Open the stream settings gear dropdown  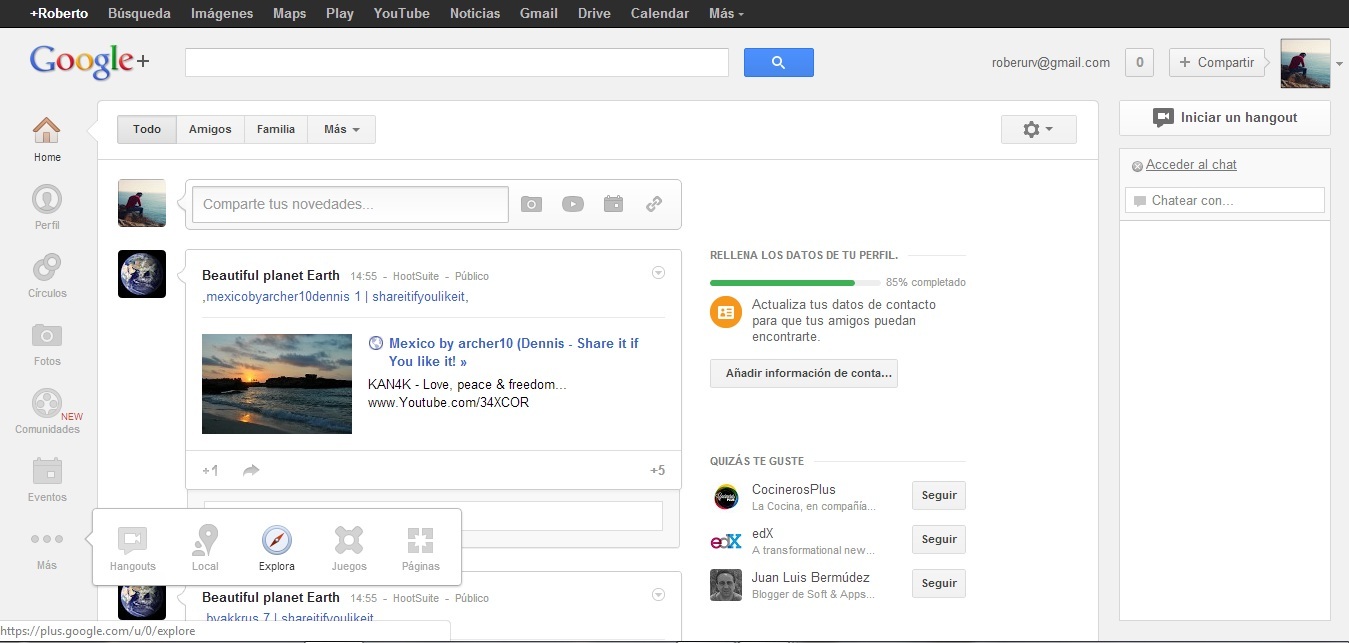pos(1038,129)
